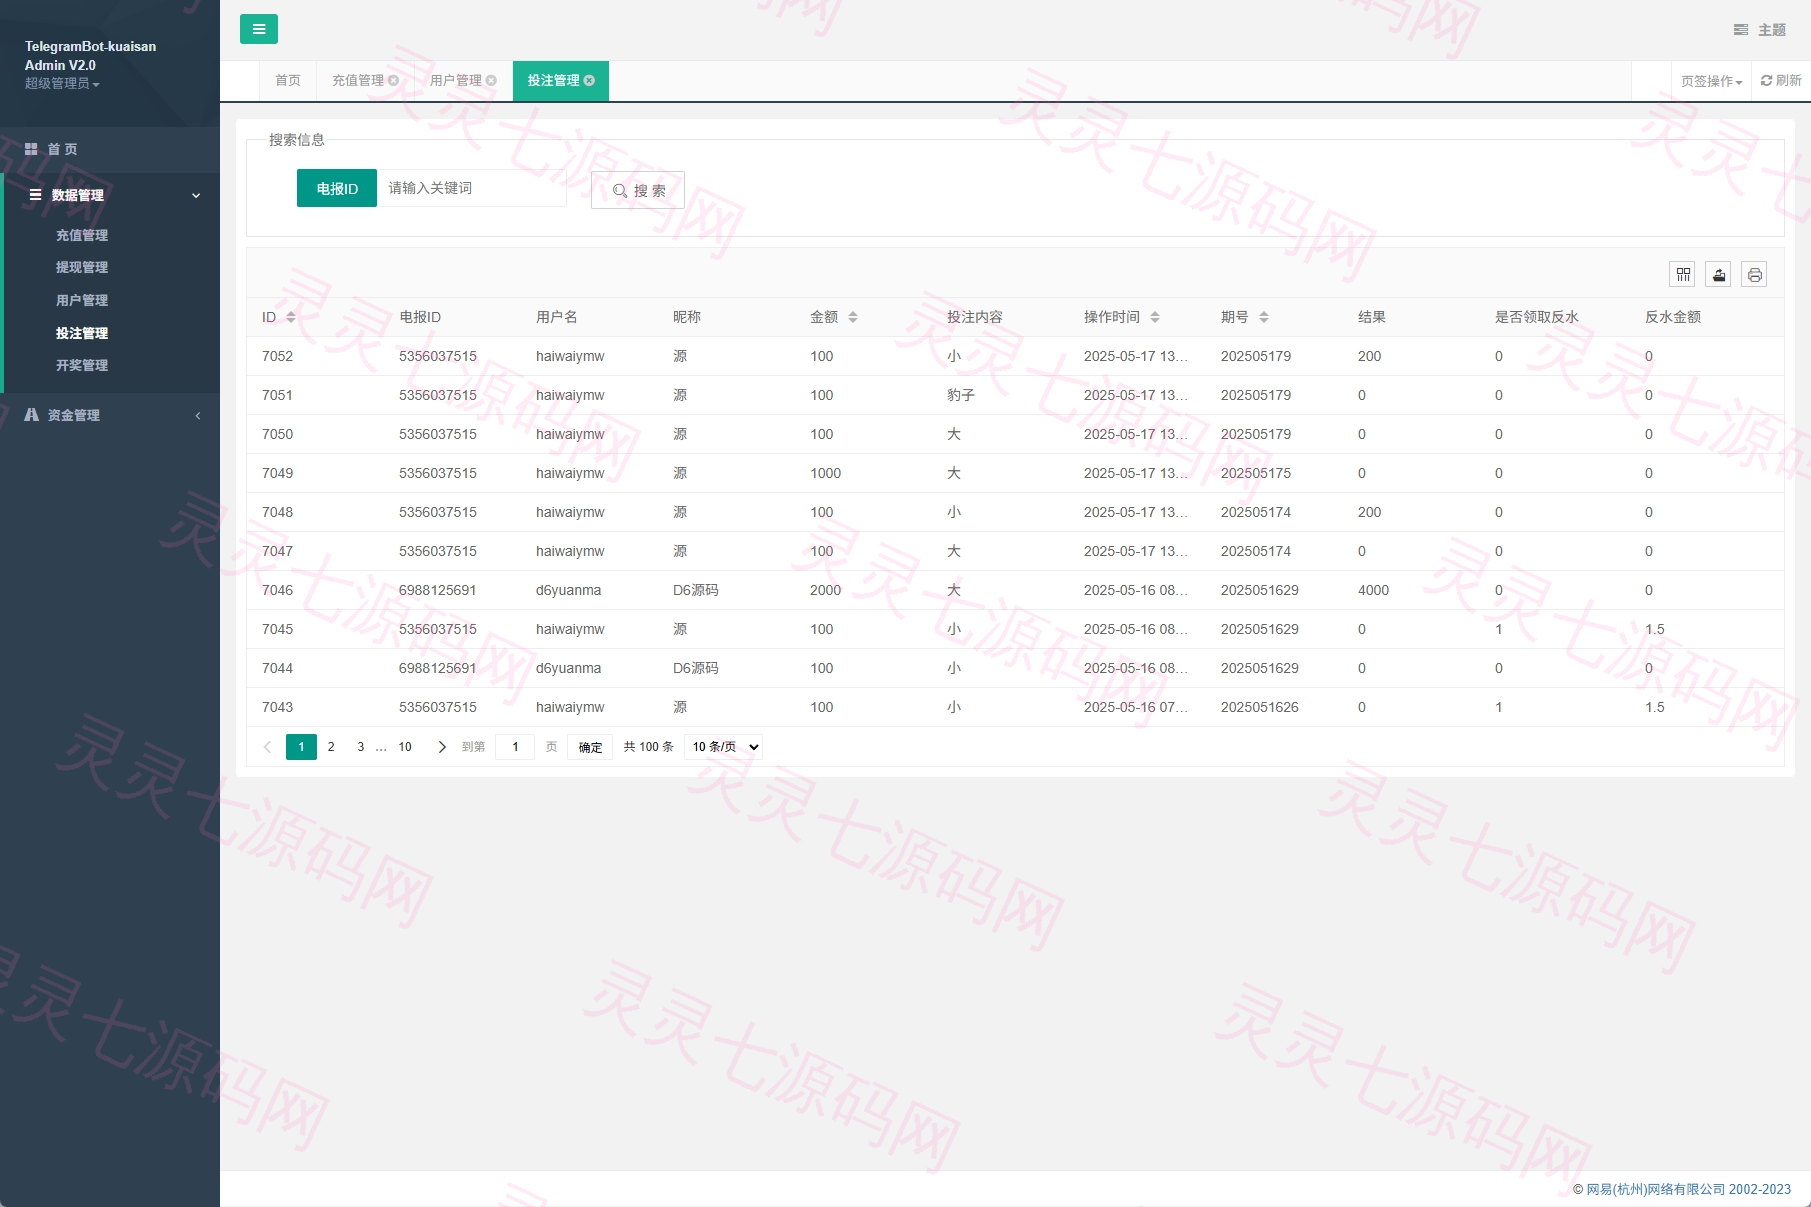Open the 主题 theme switcher
This screenshot has width=1811, height=1207.
tap(1759, 30)
